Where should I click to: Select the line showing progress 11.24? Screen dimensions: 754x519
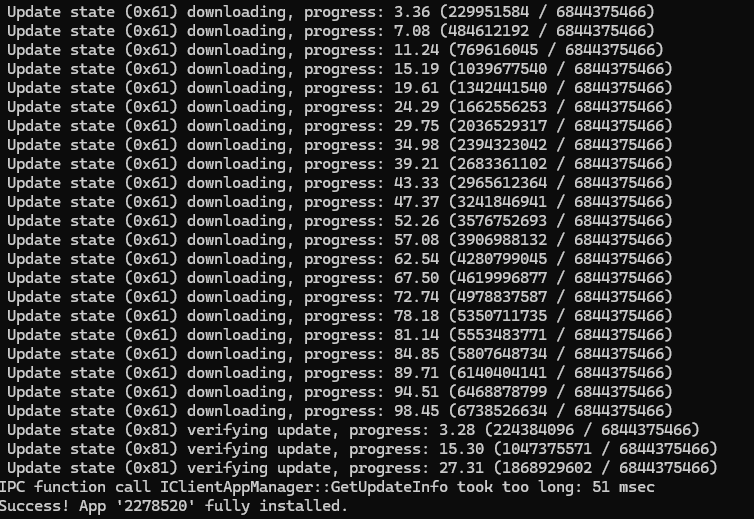tap(335, 50)
